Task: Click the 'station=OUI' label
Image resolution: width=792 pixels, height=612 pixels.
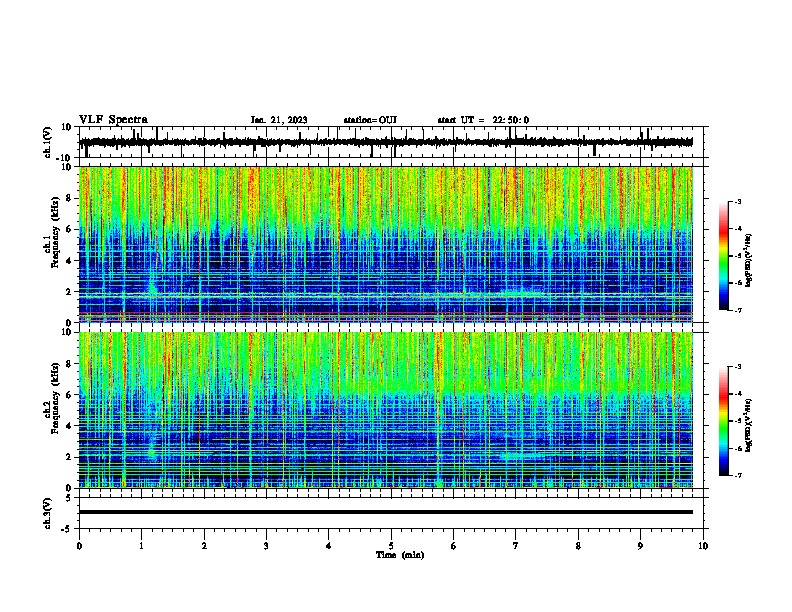Action: [370, 120]
